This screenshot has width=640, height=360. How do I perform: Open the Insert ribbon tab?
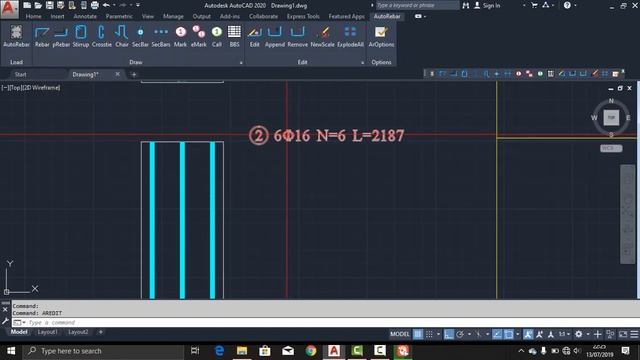click(58, 16)
